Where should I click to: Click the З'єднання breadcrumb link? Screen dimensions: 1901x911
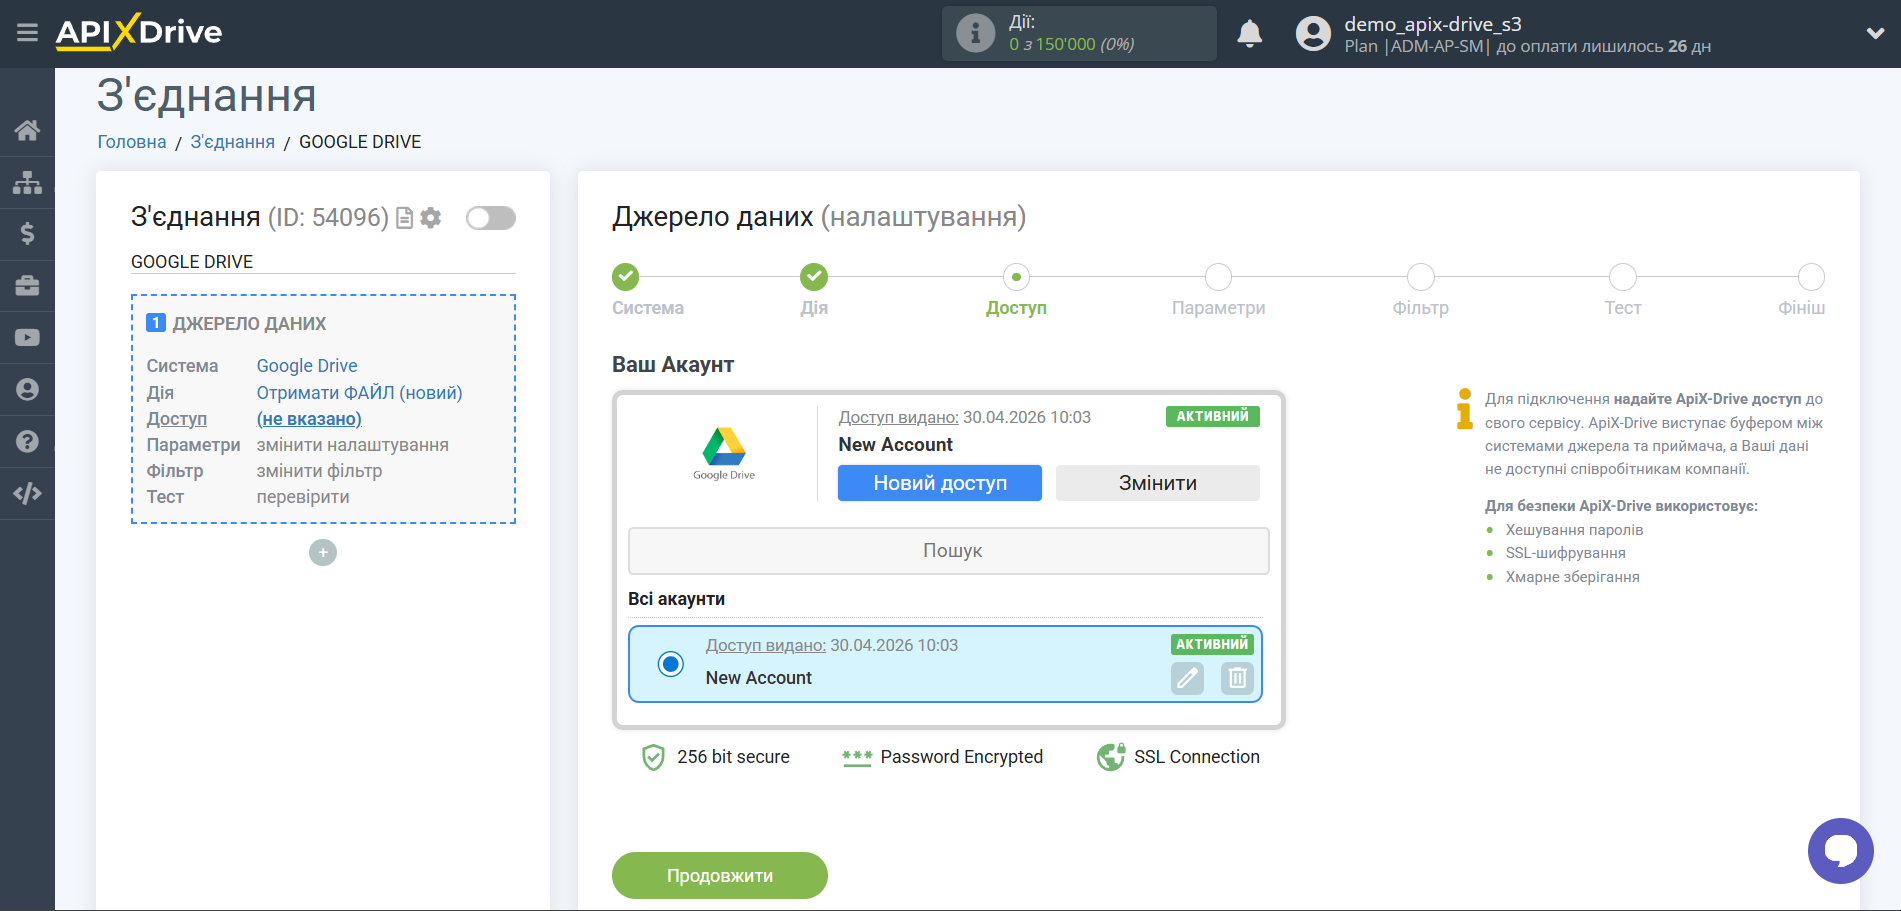click(233, 142)
